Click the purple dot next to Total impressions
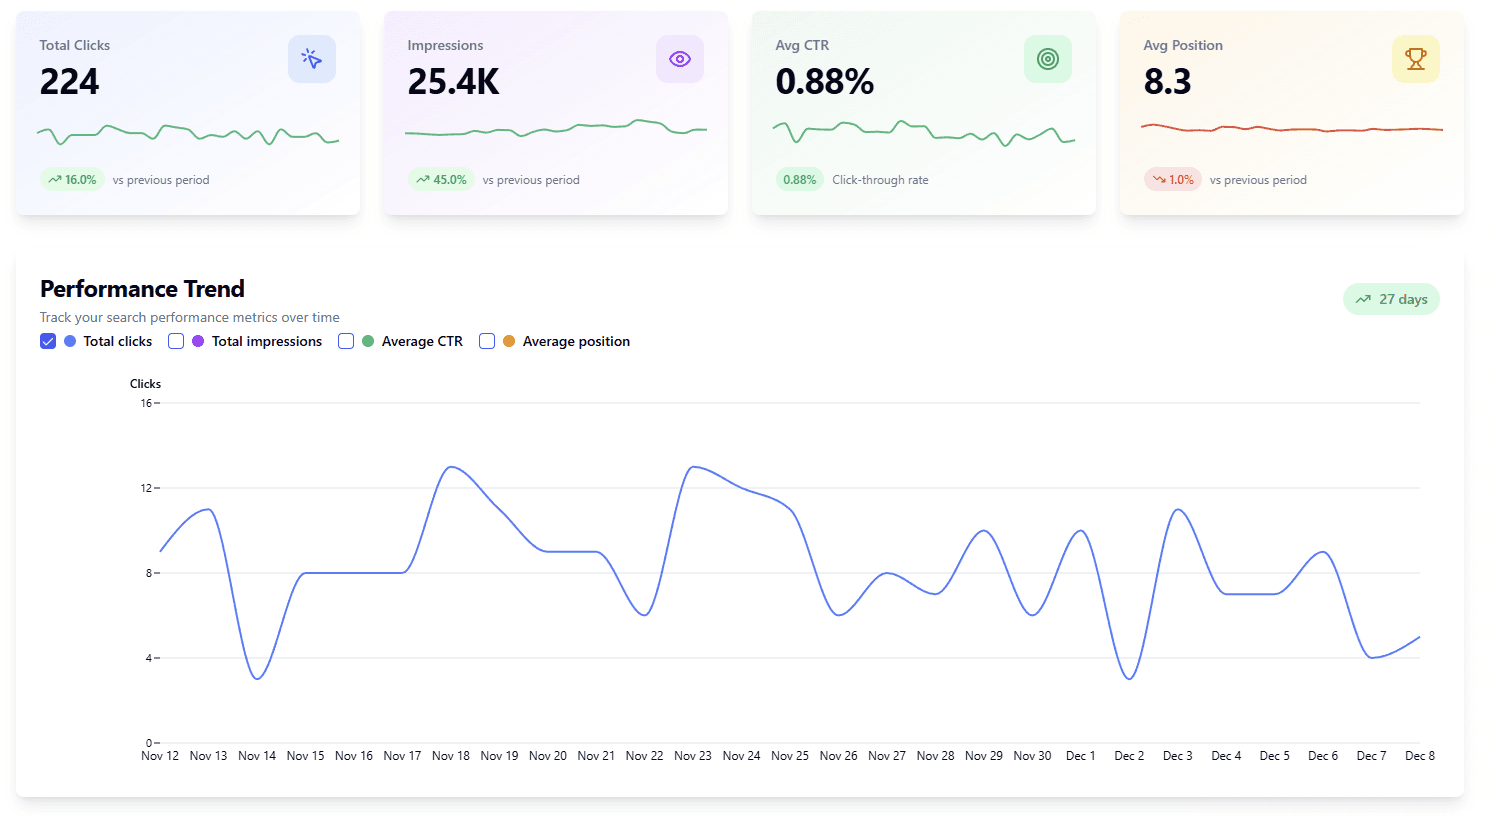 [x=197, y=341]
